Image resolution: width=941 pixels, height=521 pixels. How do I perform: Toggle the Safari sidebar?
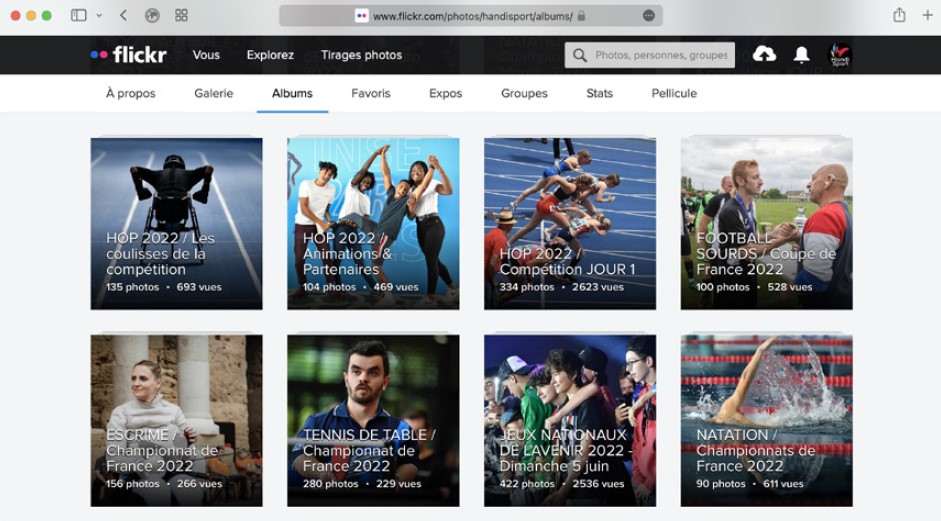click(79, 16)
